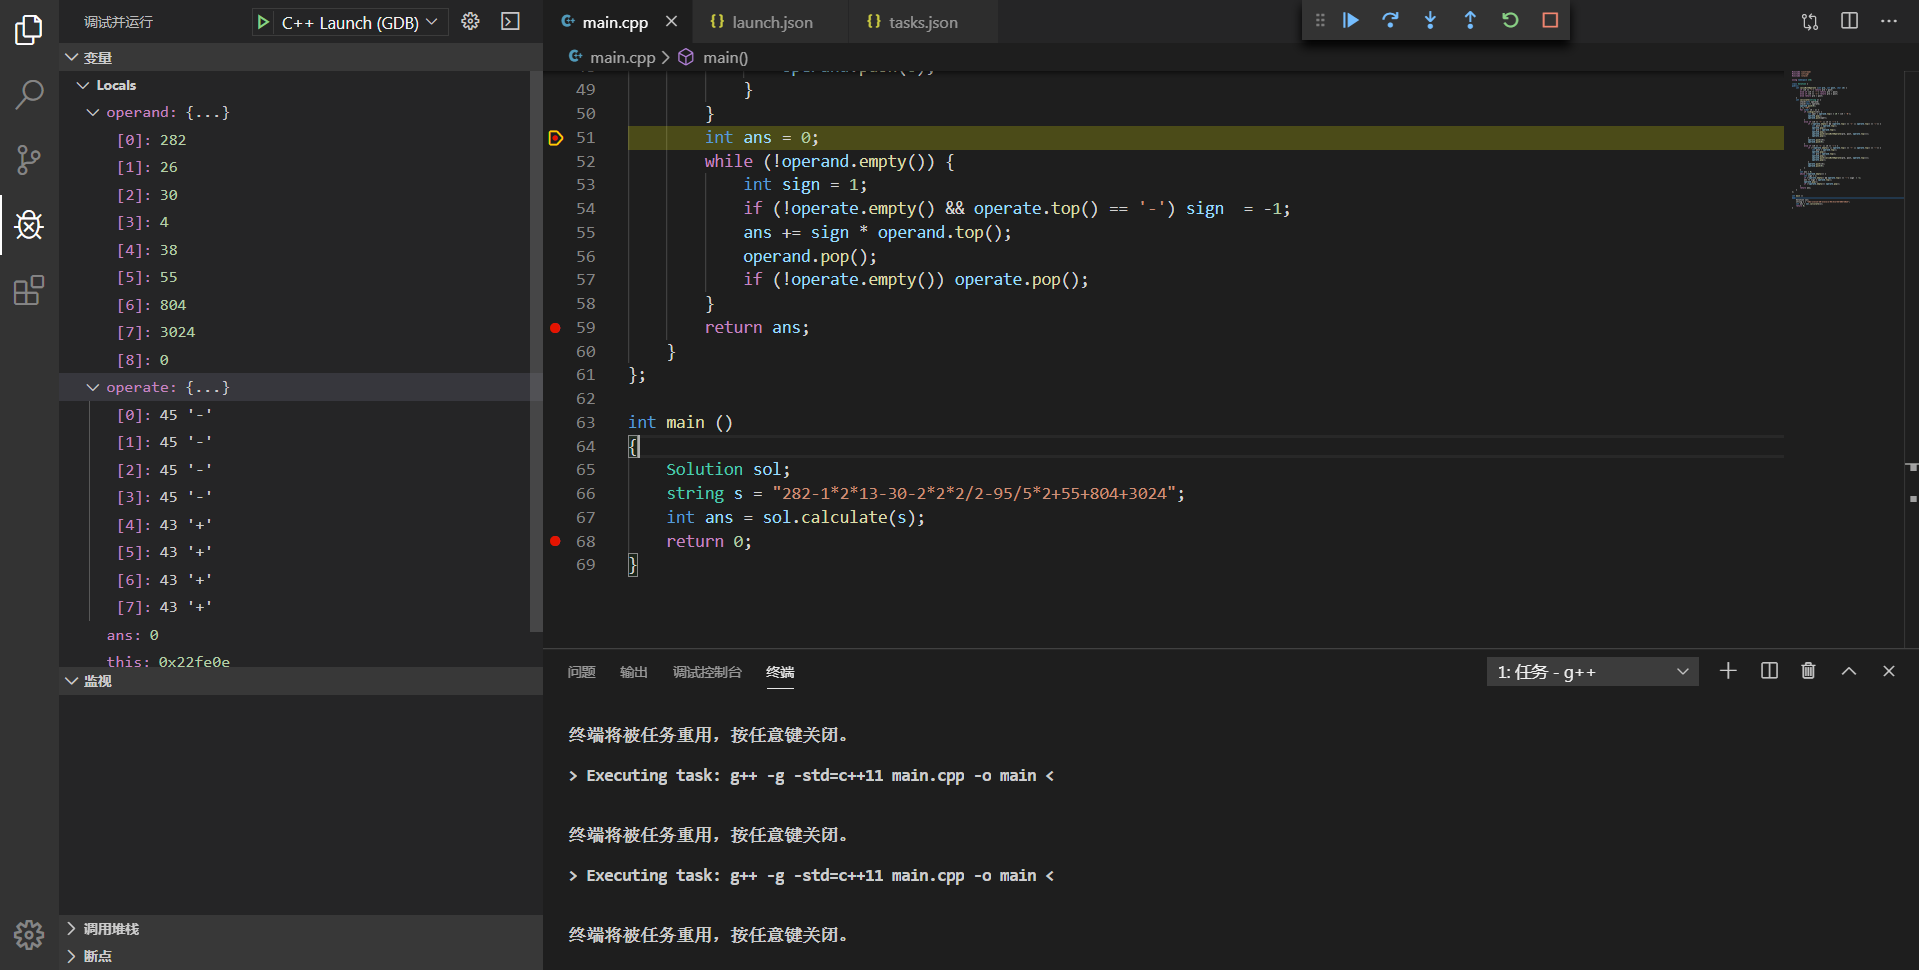Click the main() breadcrumb item
The image size is (1919, 970).
coord(723,57)
